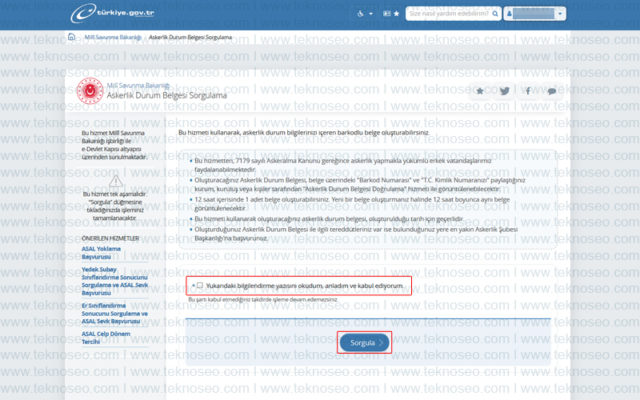Open Yedek Subay Sınıflandırma Sonucunu link

(115, 281)
